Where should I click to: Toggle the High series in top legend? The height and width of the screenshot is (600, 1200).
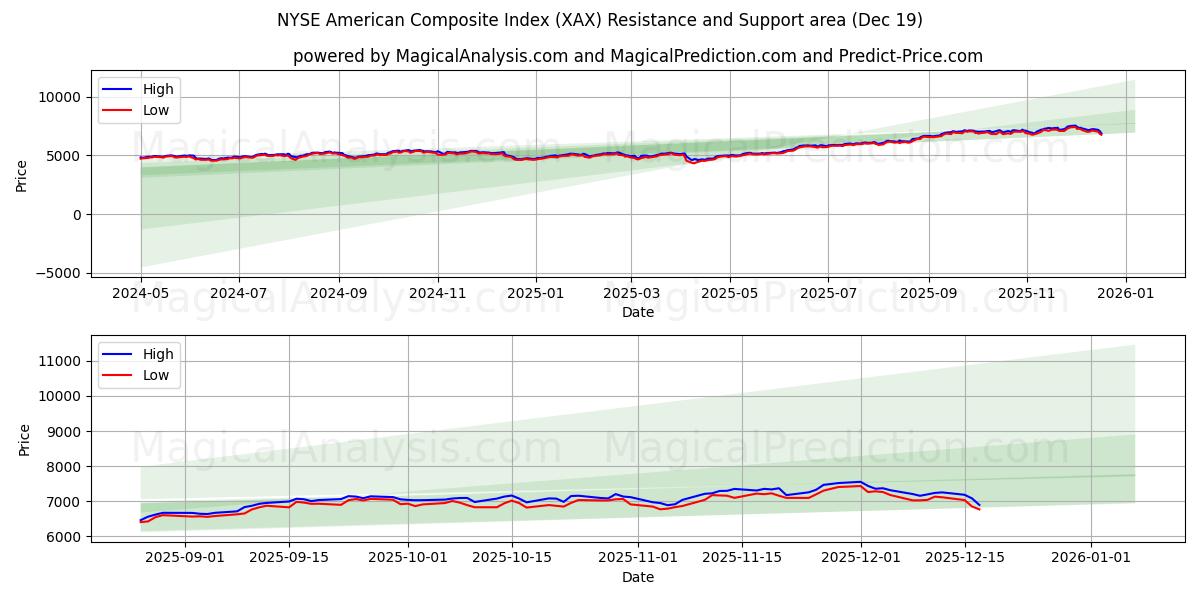click(x=158, y=89)
